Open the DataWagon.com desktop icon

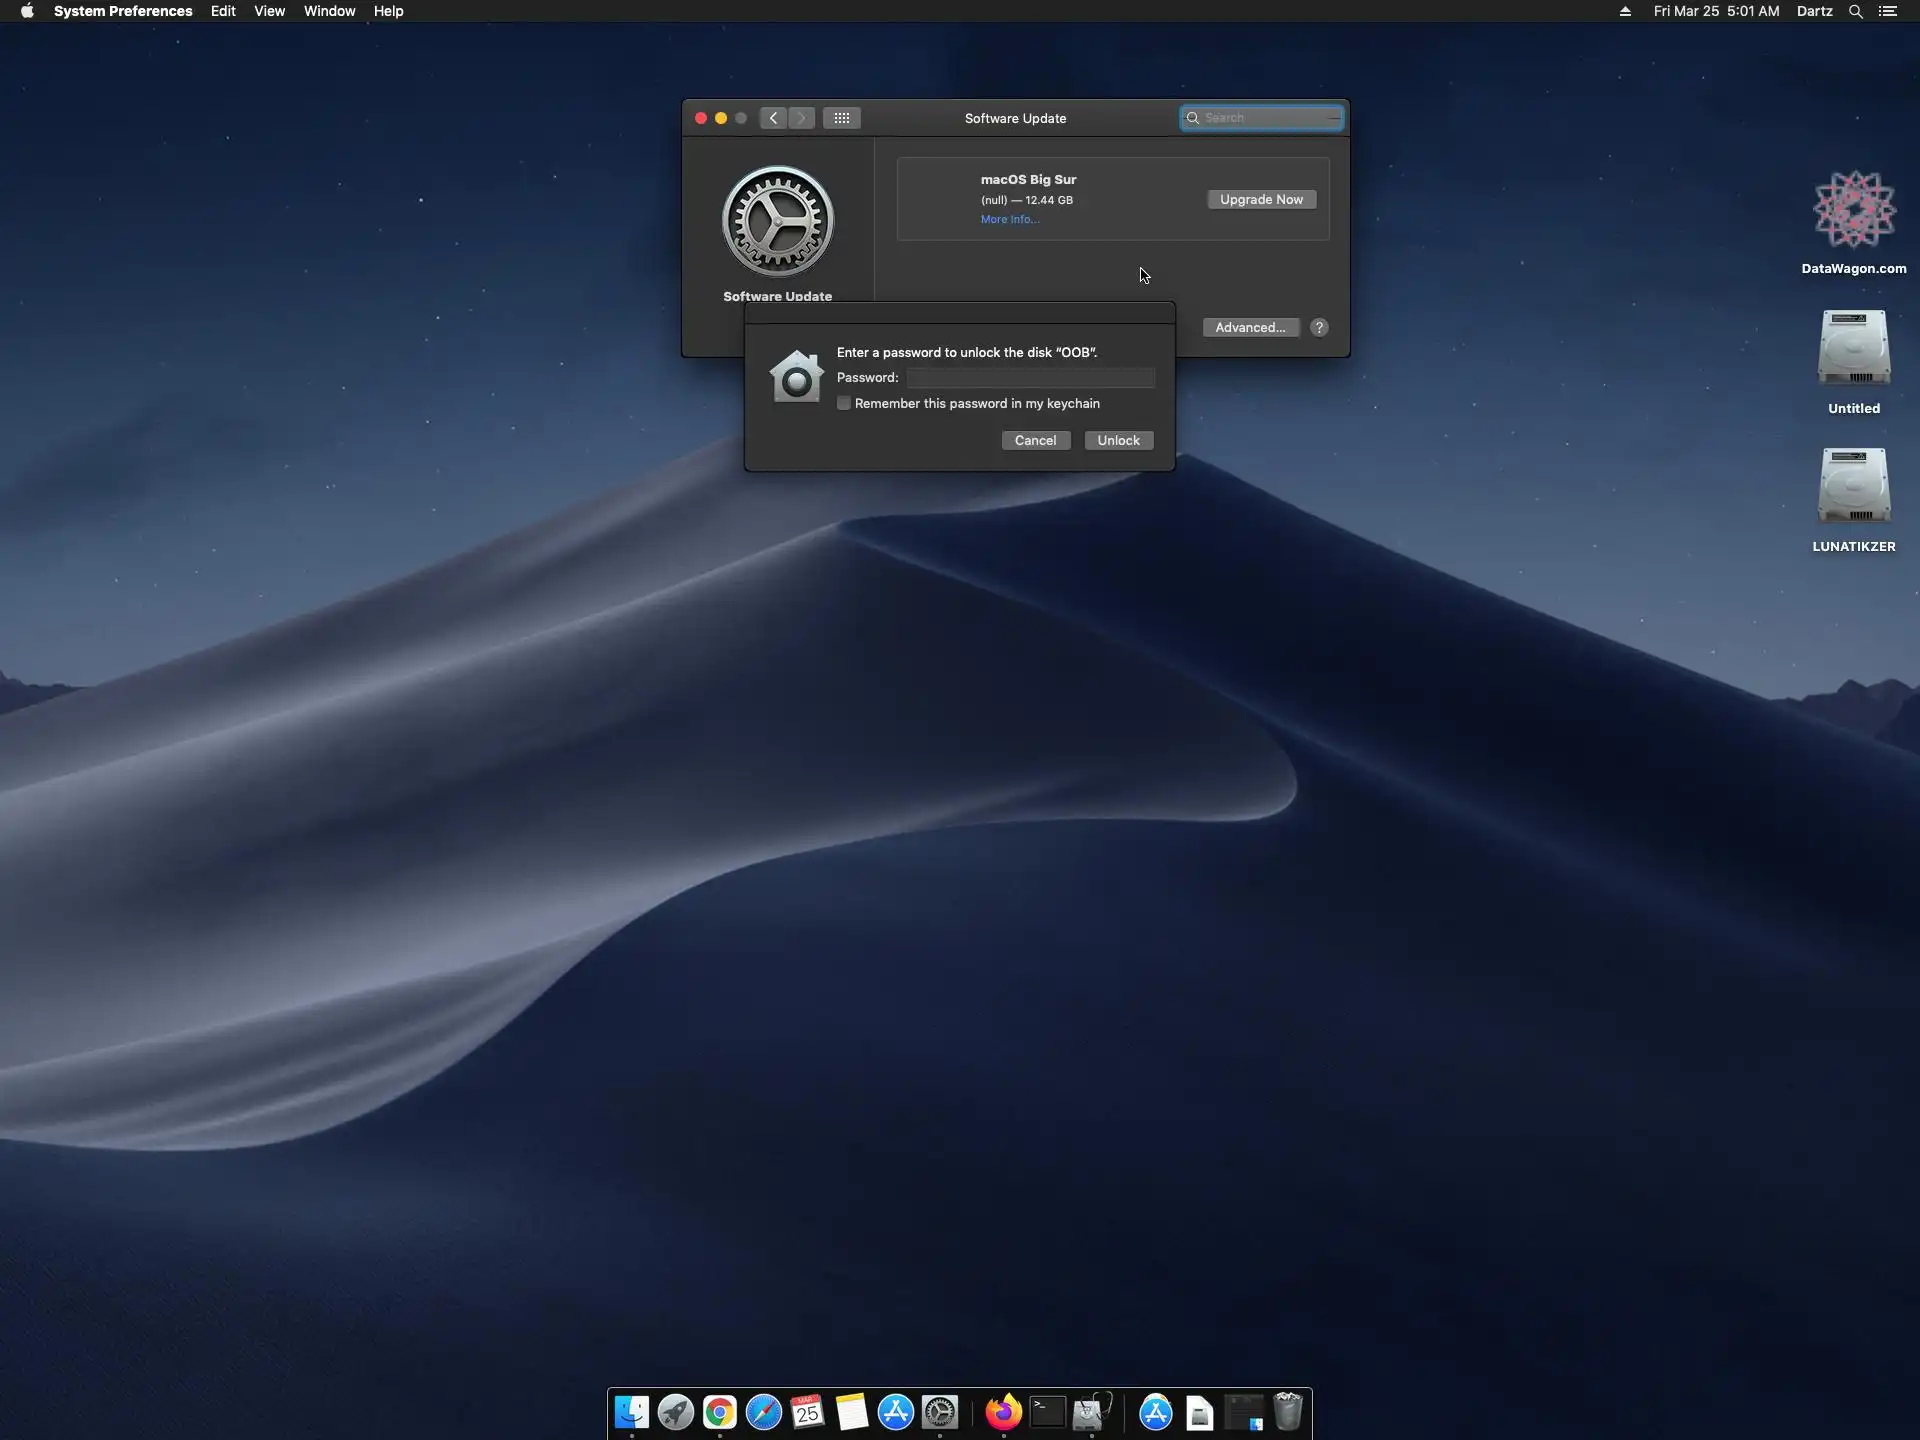1853,210
